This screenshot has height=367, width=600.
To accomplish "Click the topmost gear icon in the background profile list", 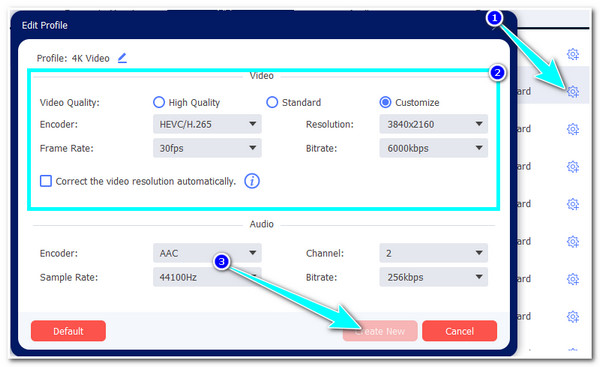I will point(573,54).
